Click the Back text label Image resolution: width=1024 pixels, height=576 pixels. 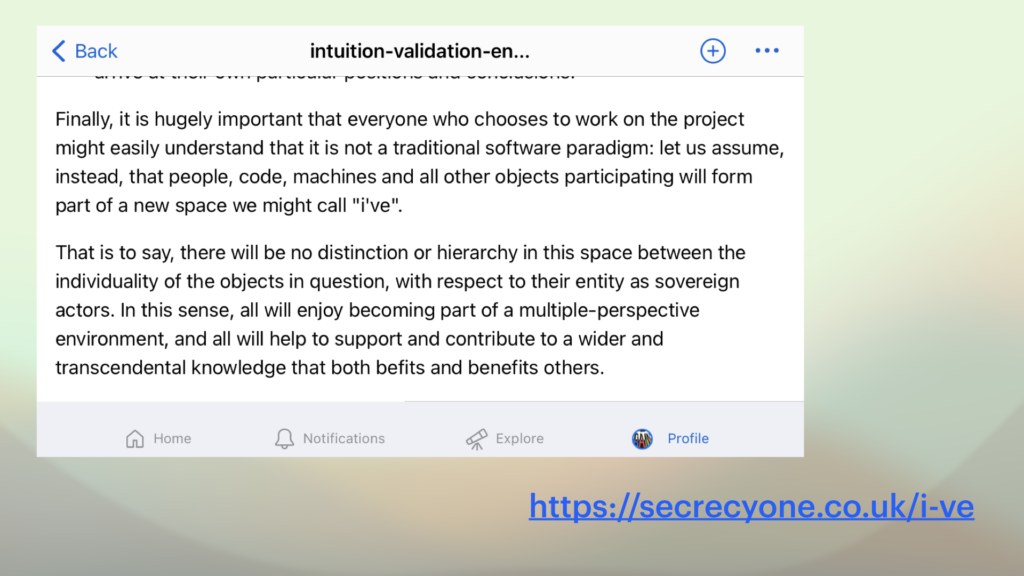click(96, 51)
